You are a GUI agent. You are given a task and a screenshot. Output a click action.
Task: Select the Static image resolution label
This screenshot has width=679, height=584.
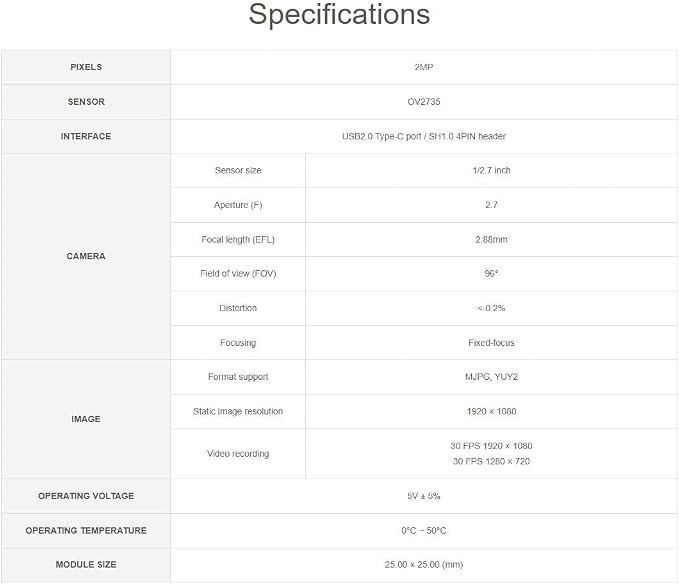point(238,411)
